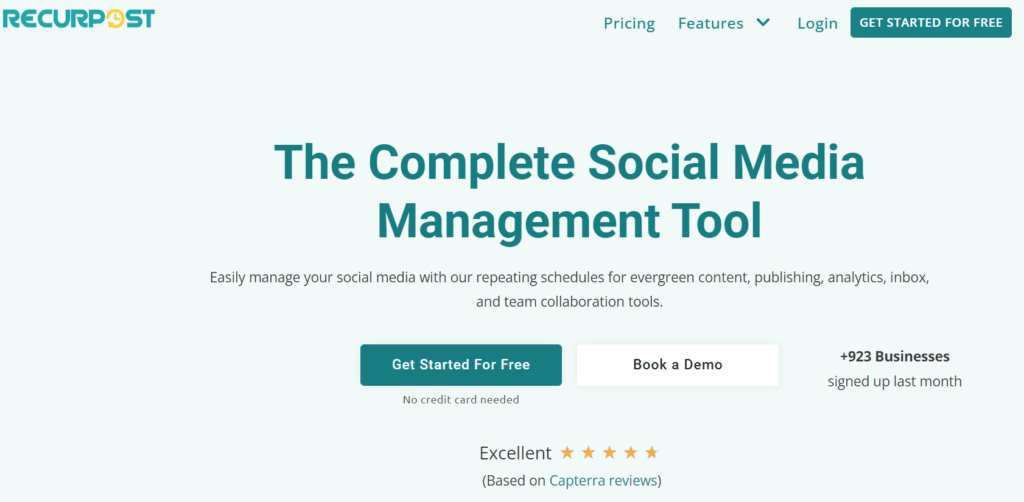Go to the Pricing page
This screenshot has width=1024, height=502.
[x=629, y=23]
